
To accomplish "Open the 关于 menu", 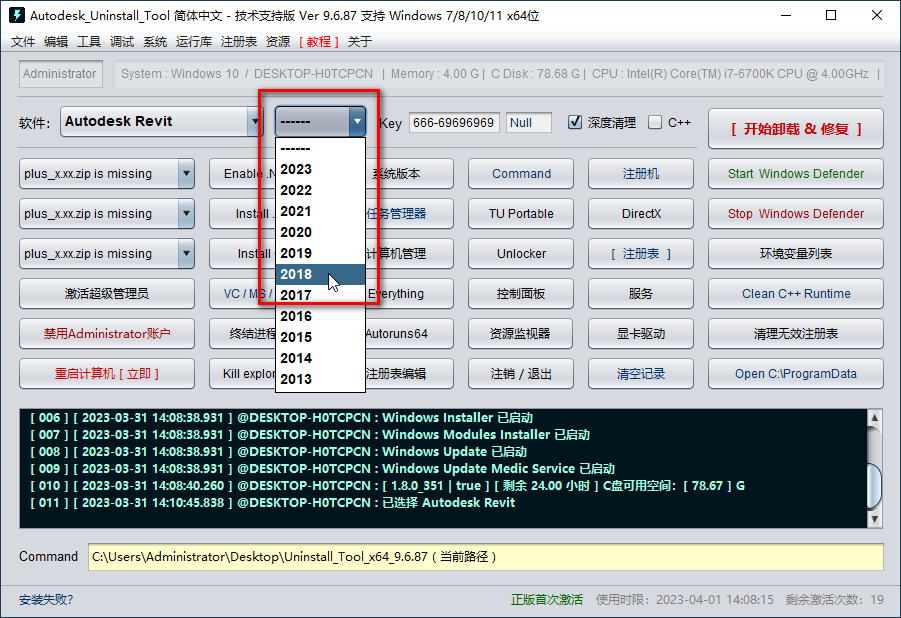I will coord(360,41).
